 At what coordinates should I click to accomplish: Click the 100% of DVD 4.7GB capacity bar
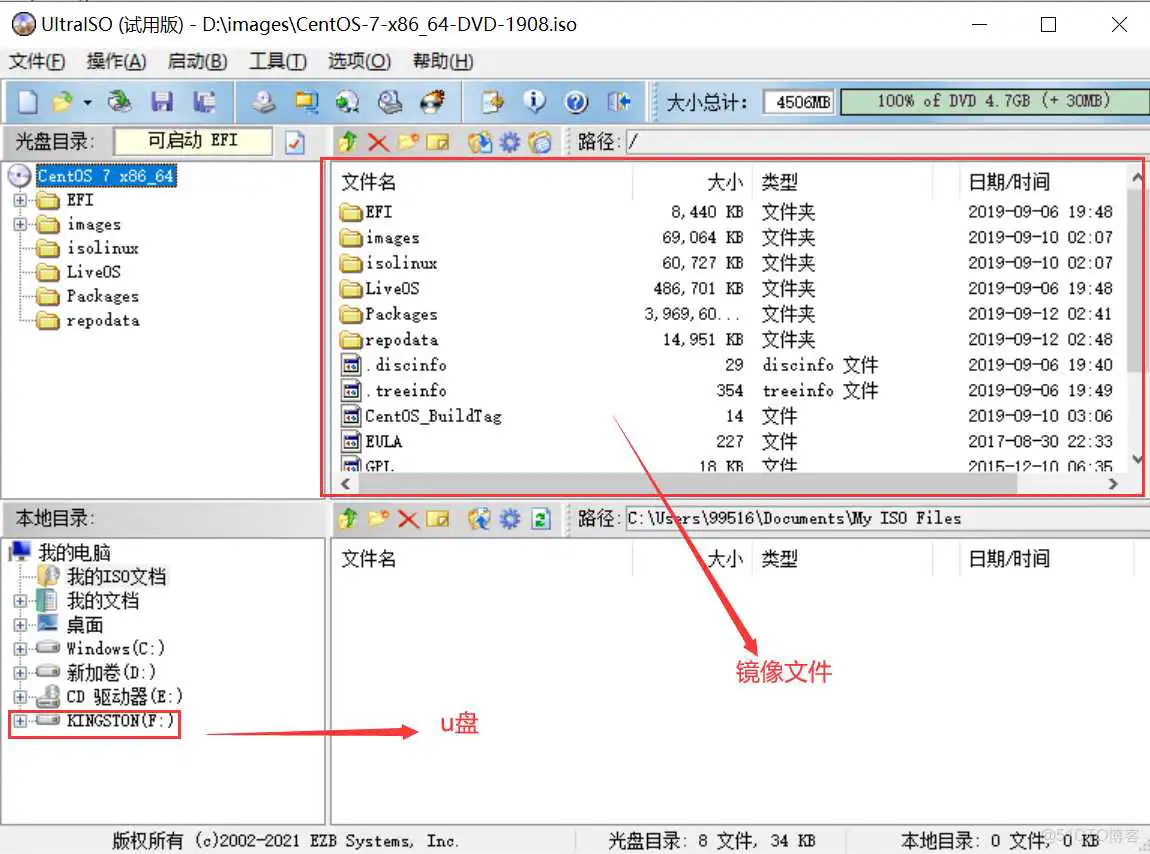[994, 101]
